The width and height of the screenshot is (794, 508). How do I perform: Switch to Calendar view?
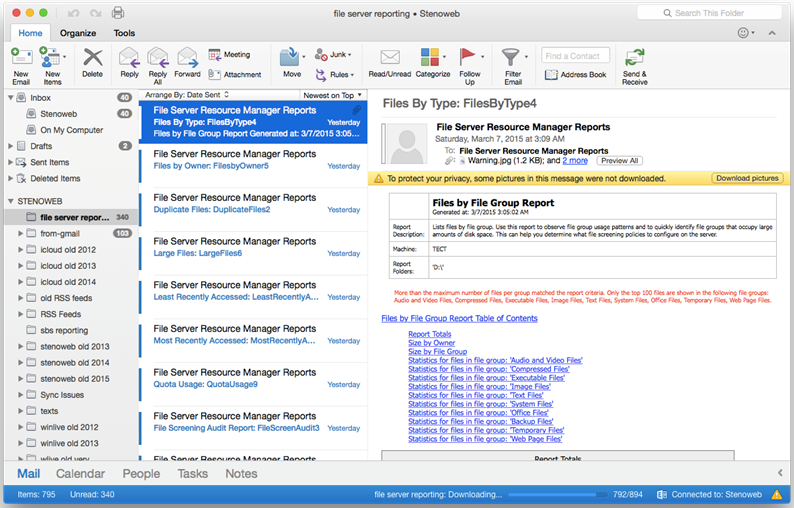[80, 474]
